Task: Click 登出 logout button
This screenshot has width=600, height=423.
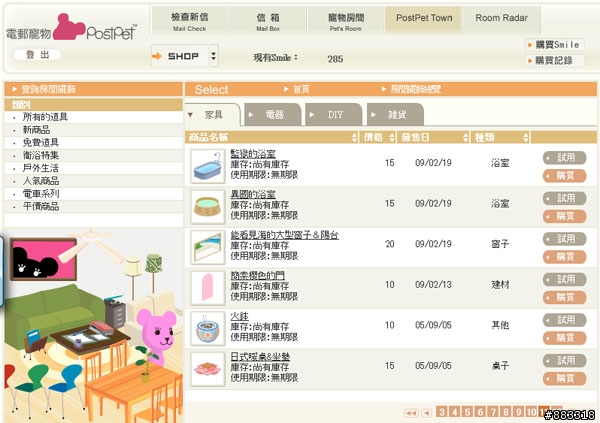Action: coord(37,55)
